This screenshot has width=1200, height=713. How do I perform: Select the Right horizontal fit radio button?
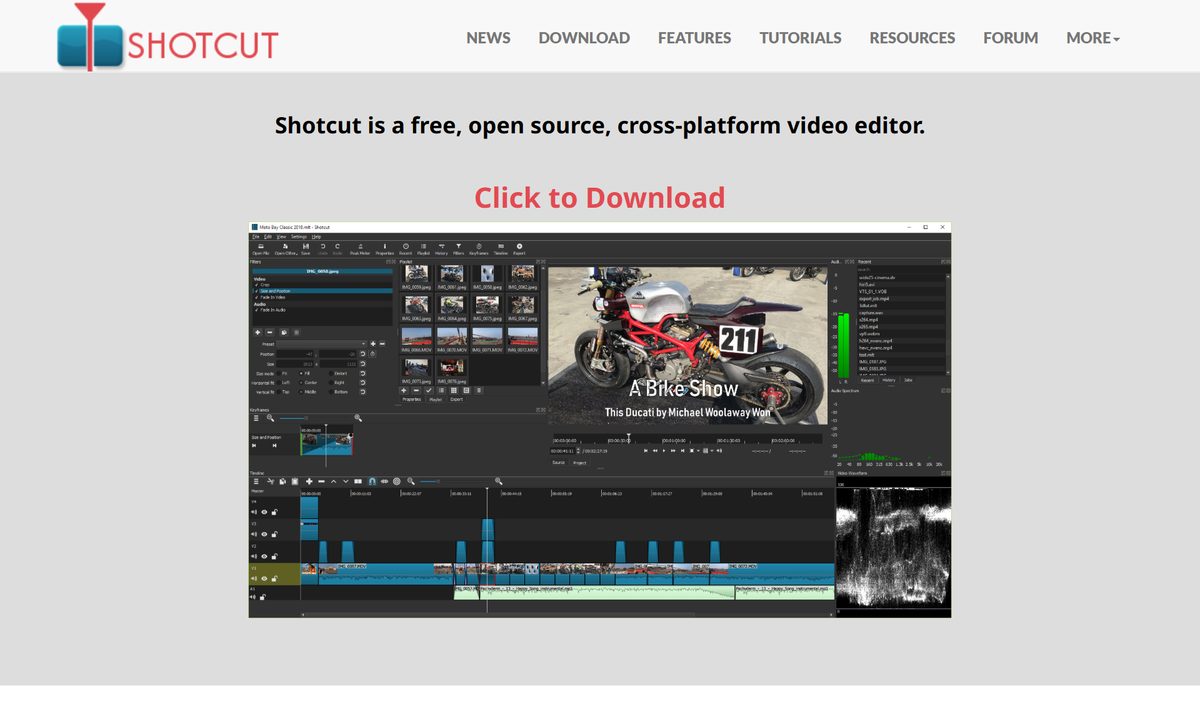tap(331, 382)
